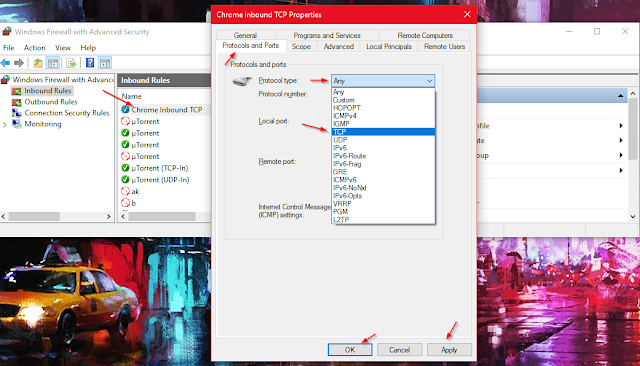Click the Name column header in Inbound Rules
640x366 pixels.
click(x=131, y=96)
